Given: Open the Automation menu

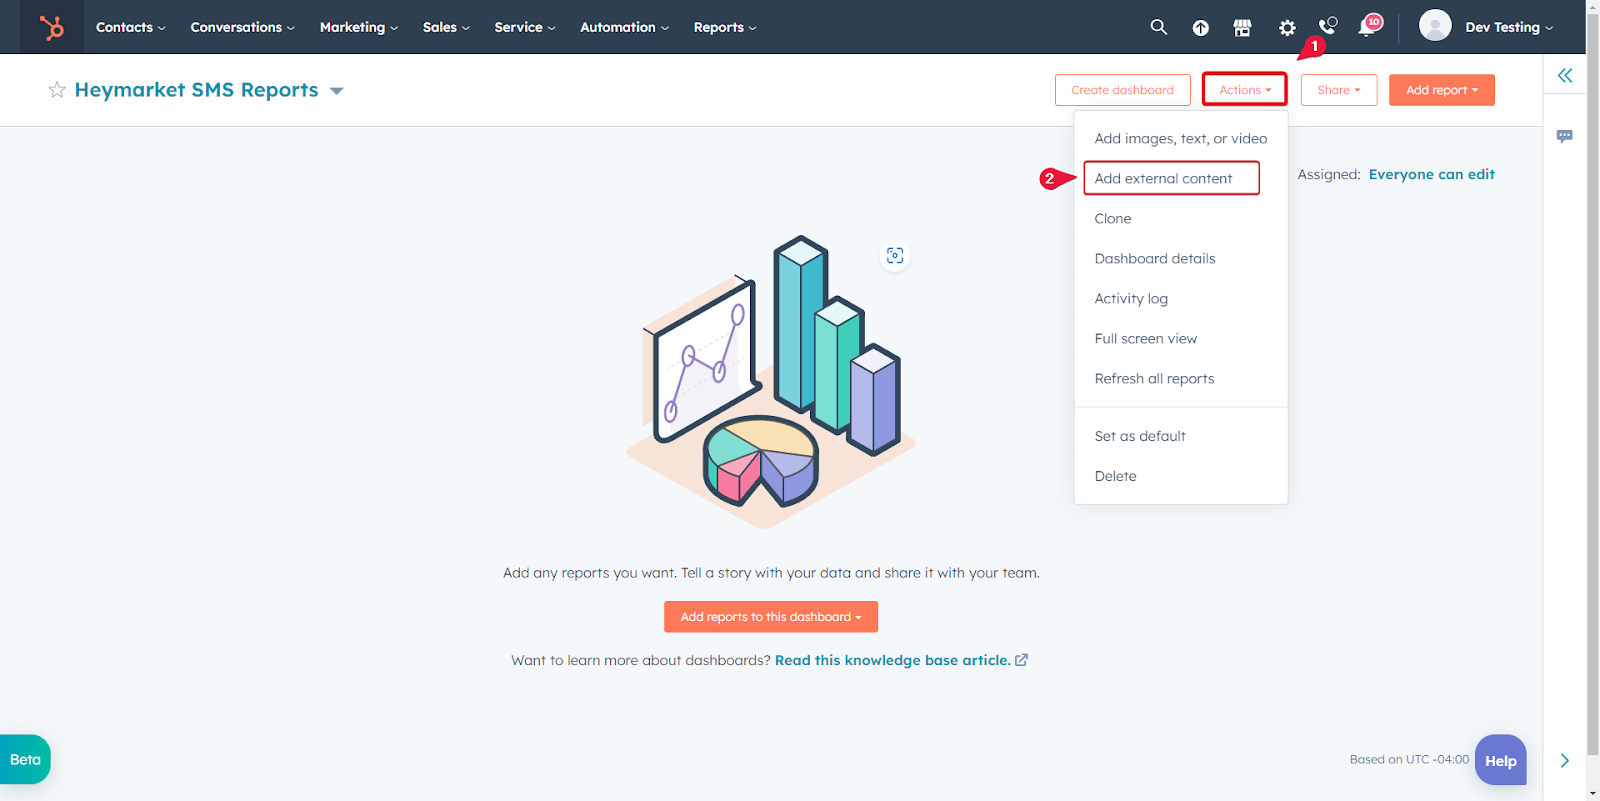Looking at the screenshot, I should 625,27.
